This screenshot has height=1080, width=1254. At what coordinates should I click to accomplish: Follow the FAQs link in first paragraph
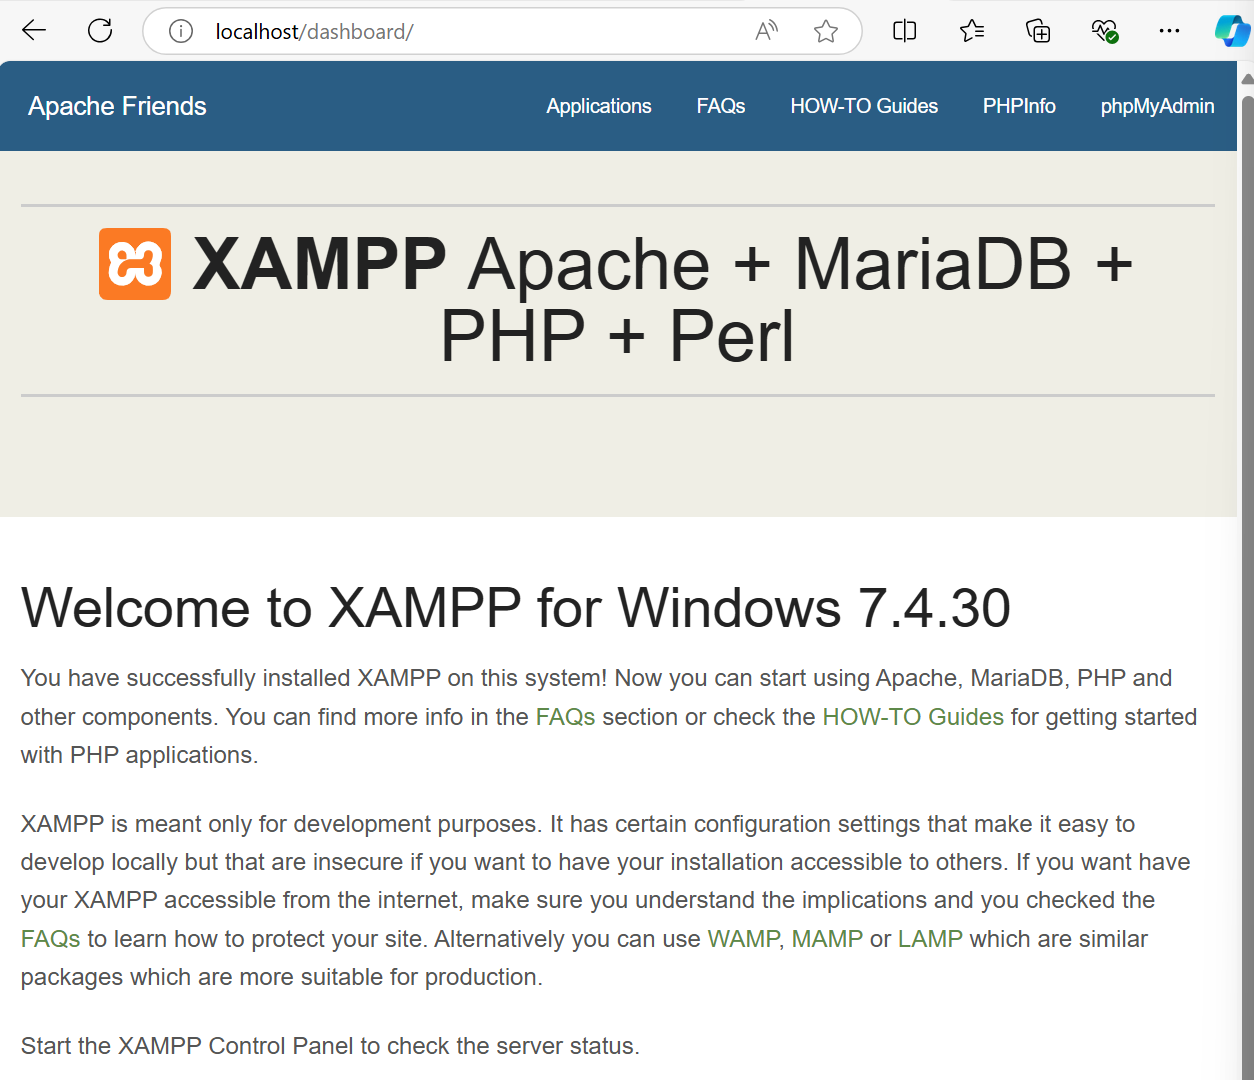(x=565, y=717)
